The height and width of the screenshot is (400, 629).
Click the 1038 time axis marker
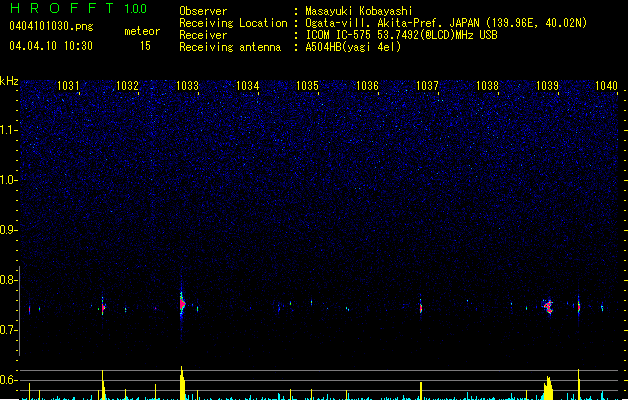487,86
